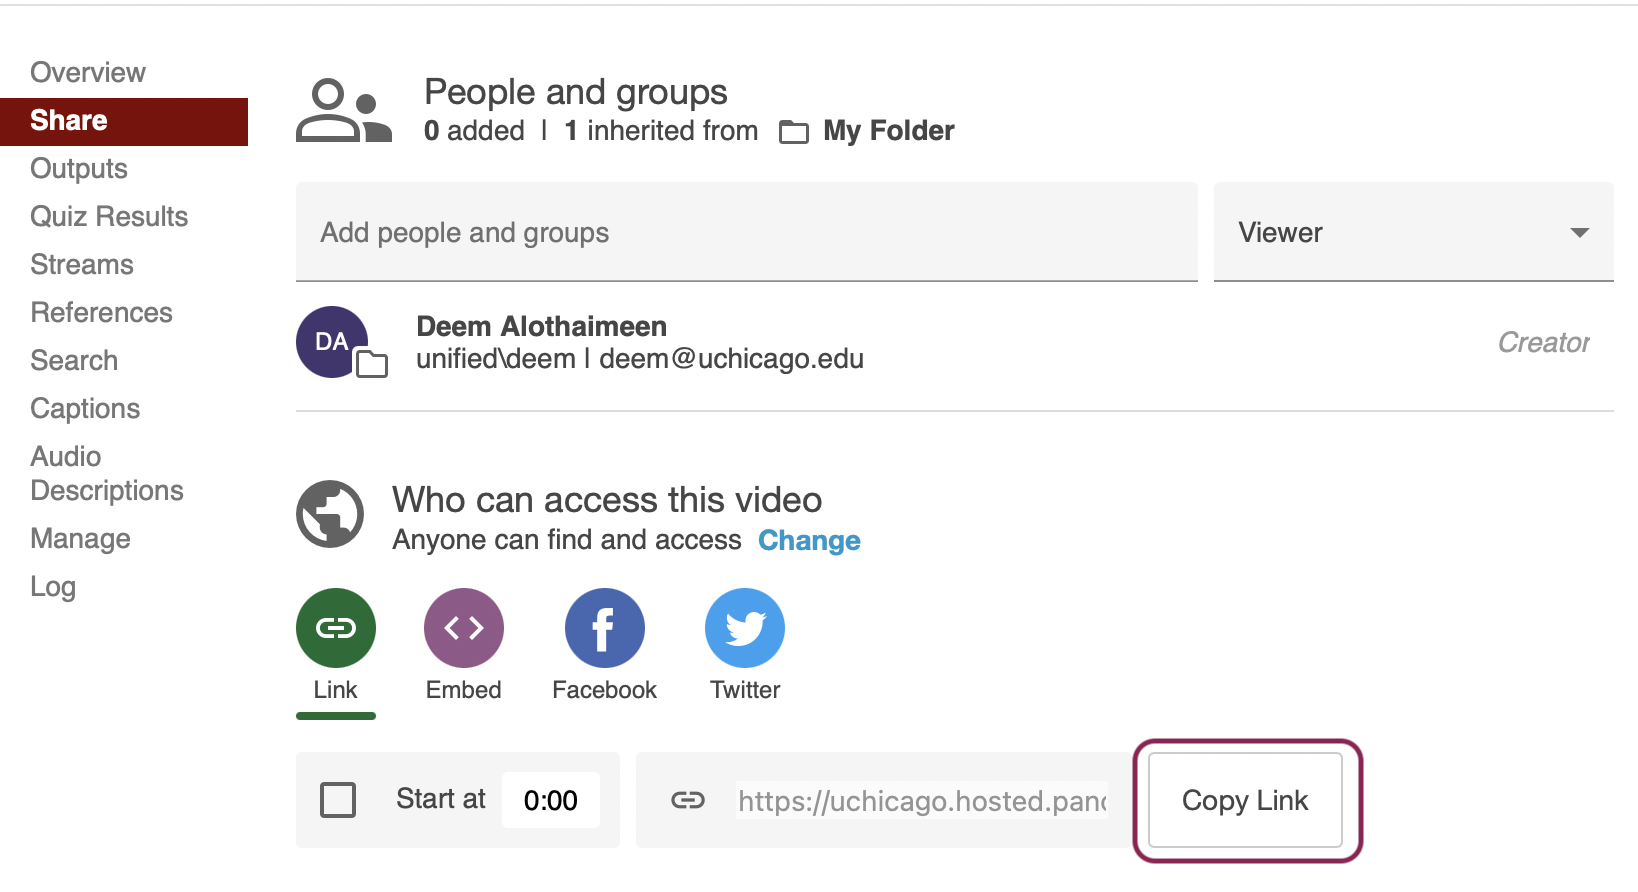Share video via Facebook icon
This screenshot has height=892, width=1638.
[604, 628]
